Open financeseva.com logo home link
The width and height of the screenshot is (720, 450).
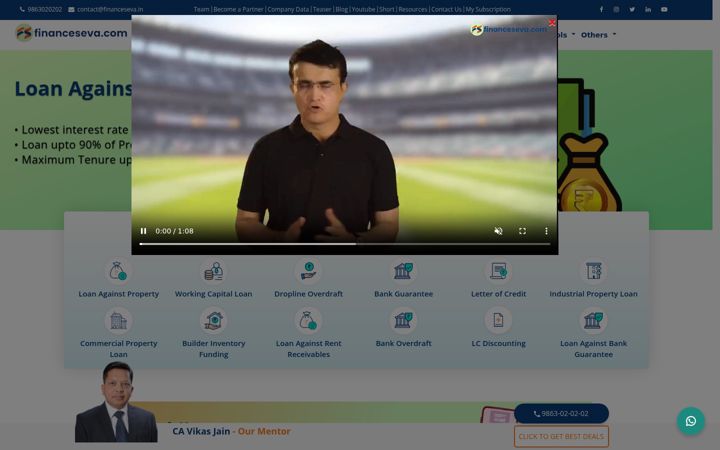pyautogui.click(x=72, y=33)
